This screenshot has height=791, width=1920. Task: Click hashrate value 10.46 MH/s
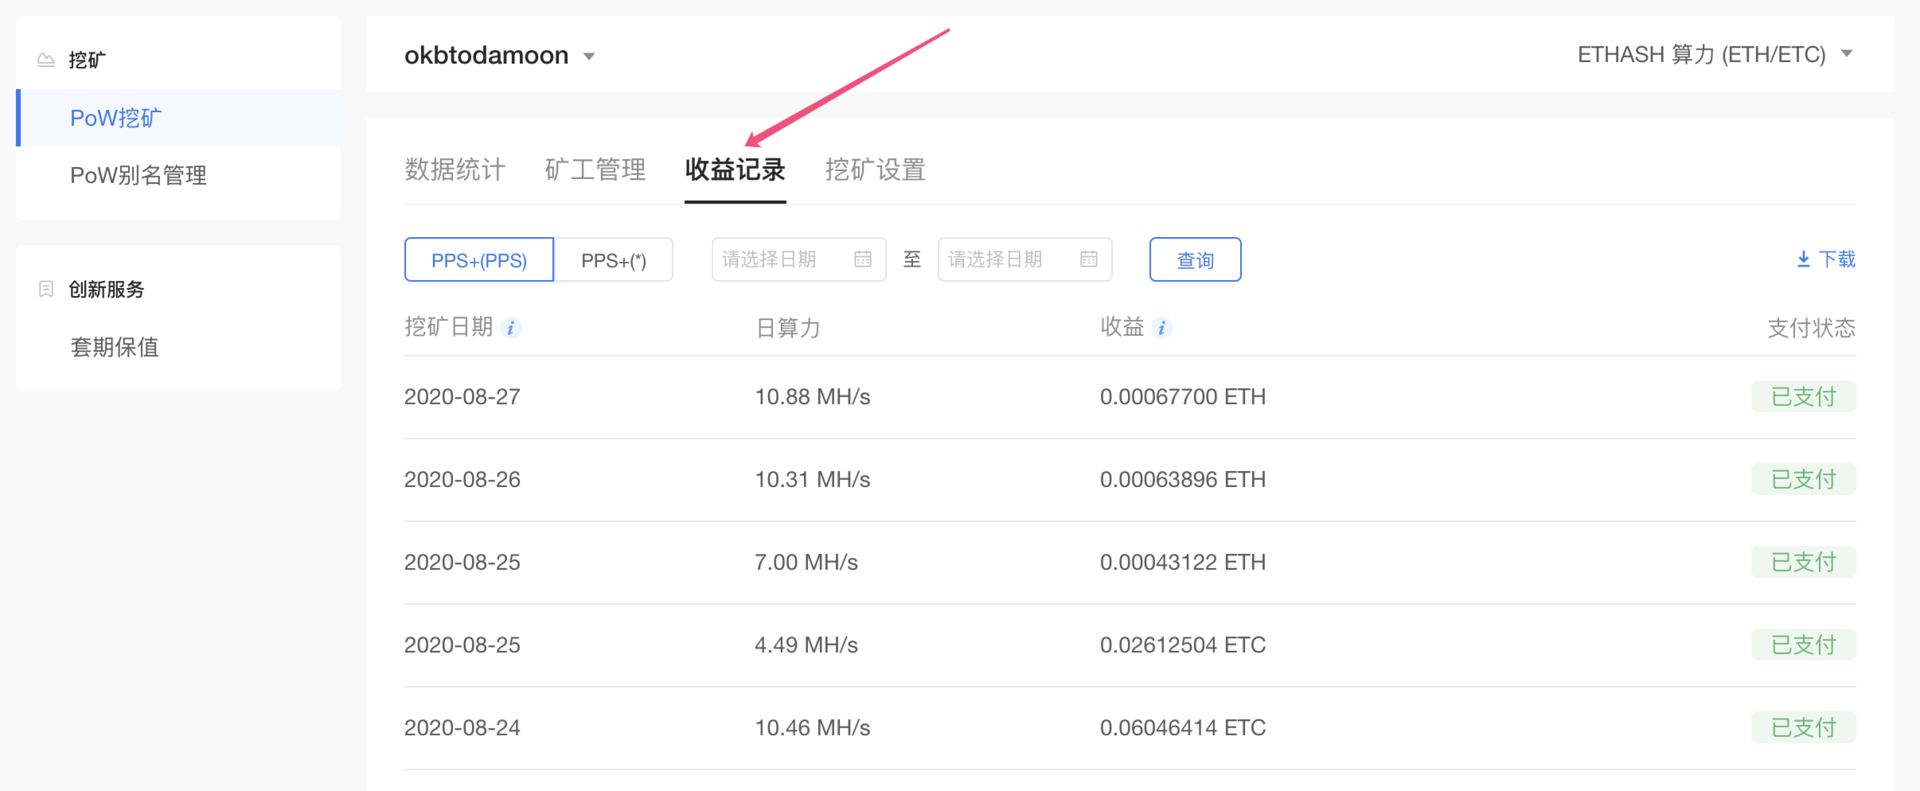pos(812,728)
